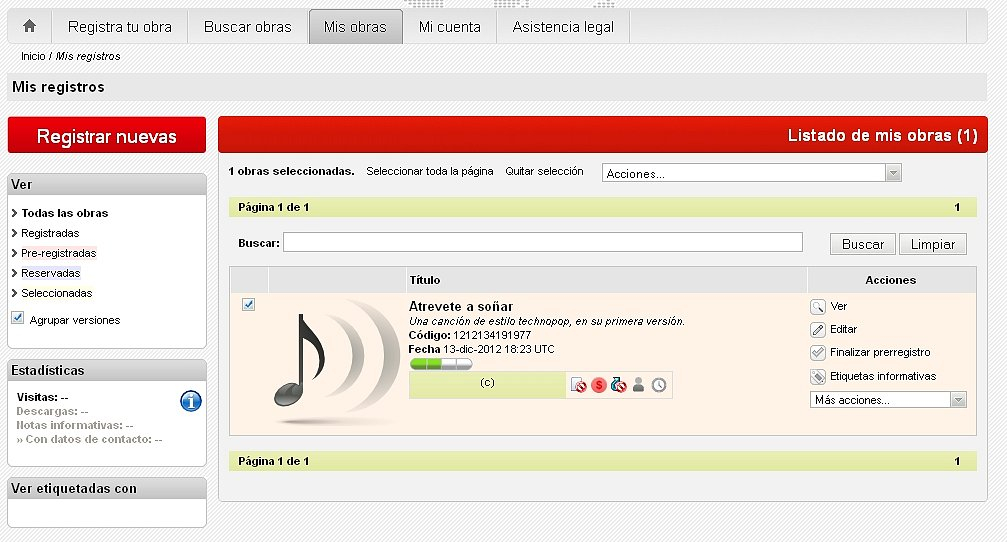
Task: Click the Fecha 13-dic-2012 18:23 UTC text
Action: click(481, 349)
